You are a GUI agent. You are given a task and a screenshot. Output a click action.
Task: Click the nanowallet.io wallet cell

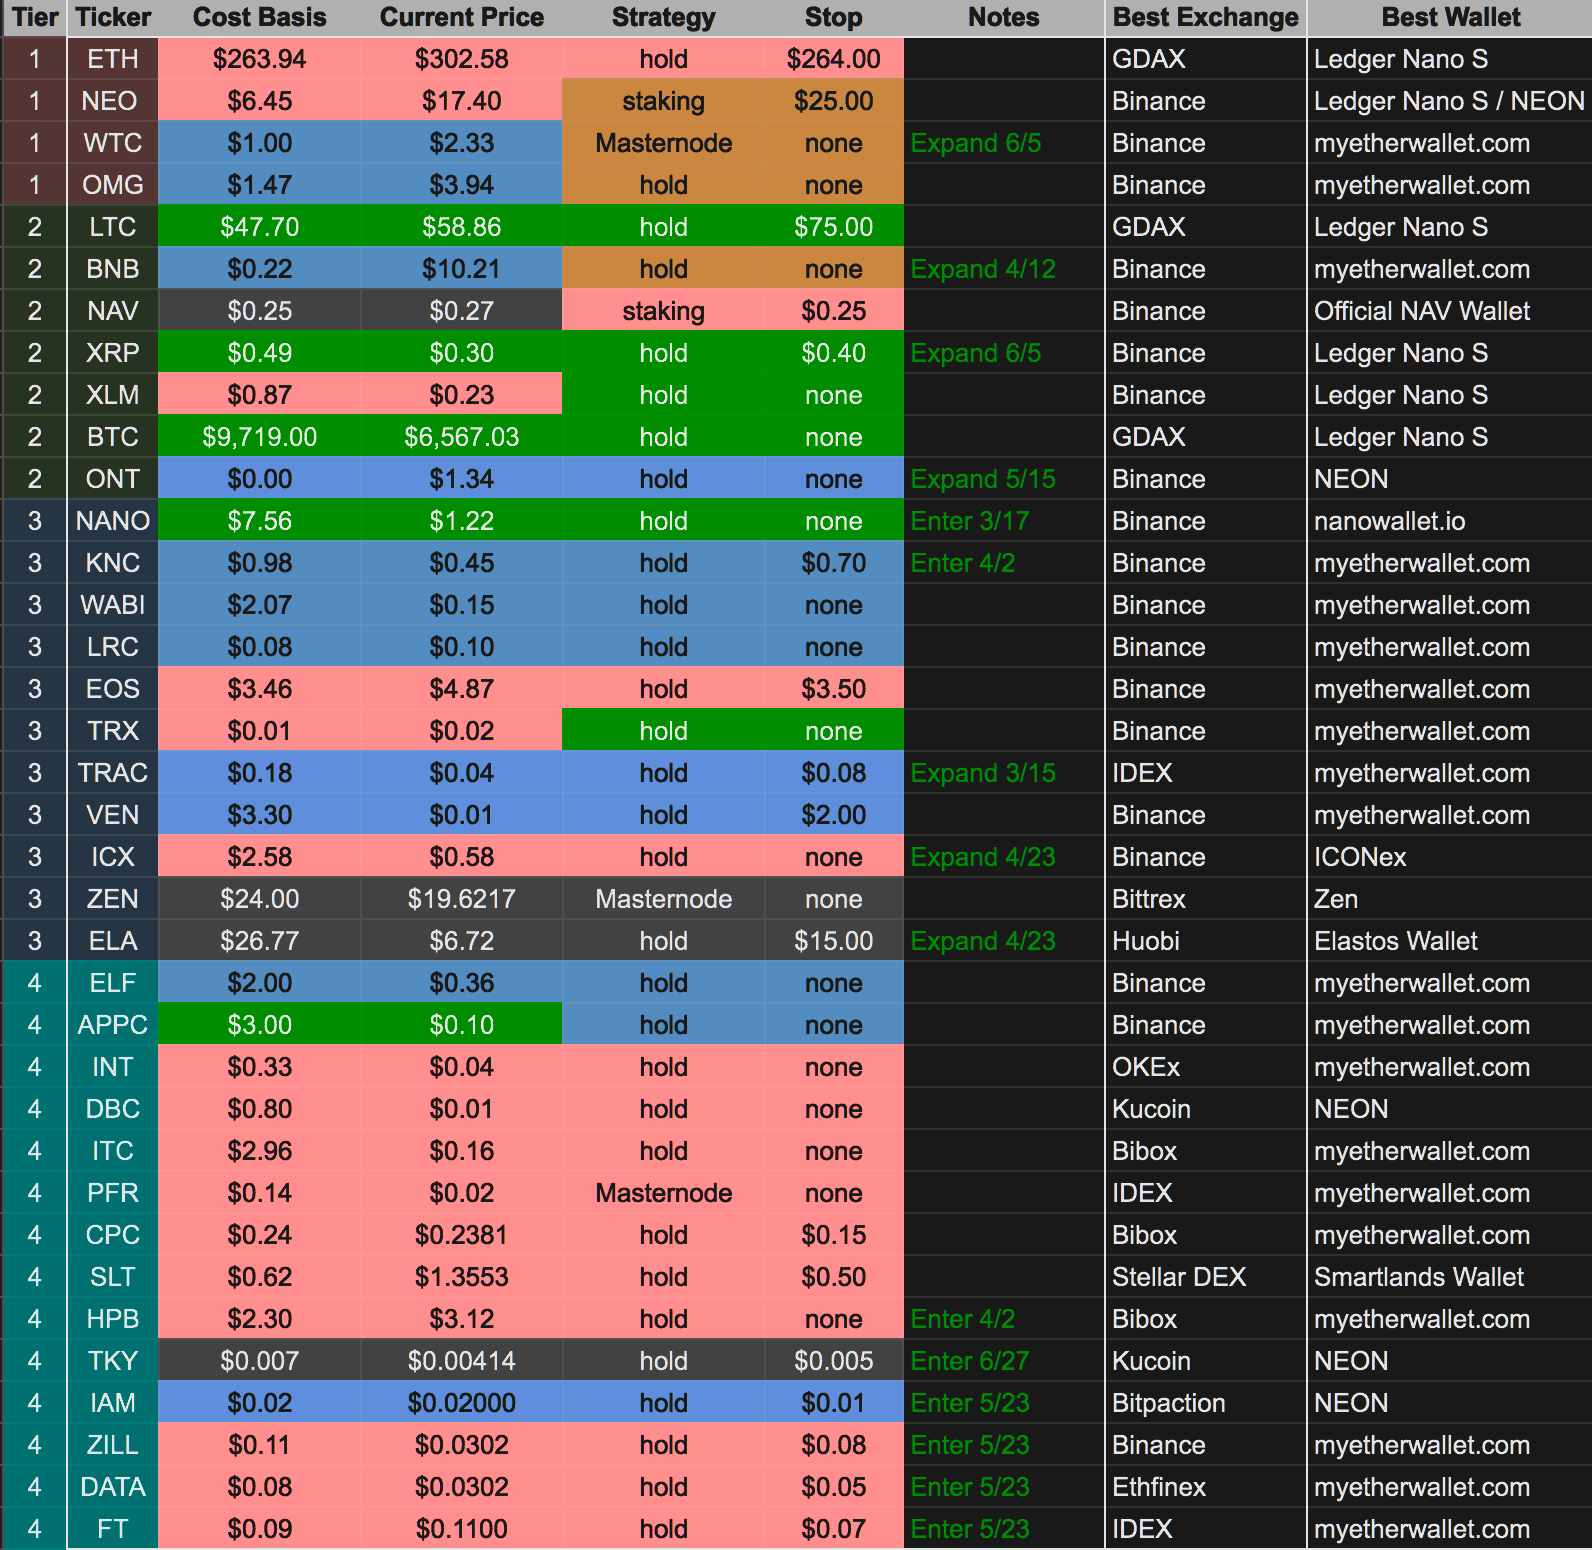click(x=1450, y=521)
